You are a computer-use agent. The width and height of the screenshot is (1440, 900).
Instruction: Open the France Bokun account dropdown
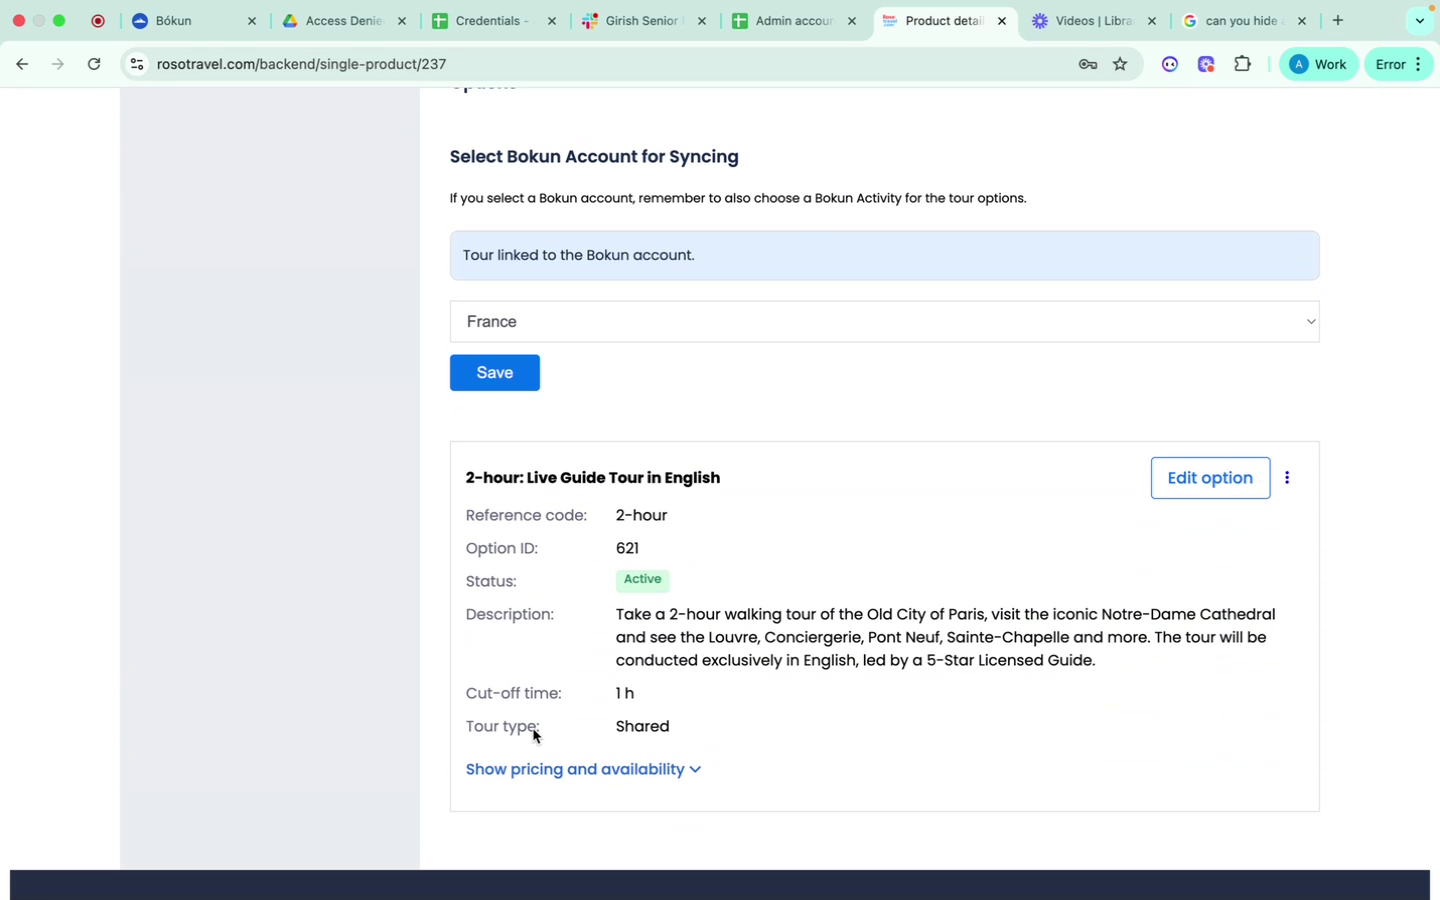click(884, 322)
